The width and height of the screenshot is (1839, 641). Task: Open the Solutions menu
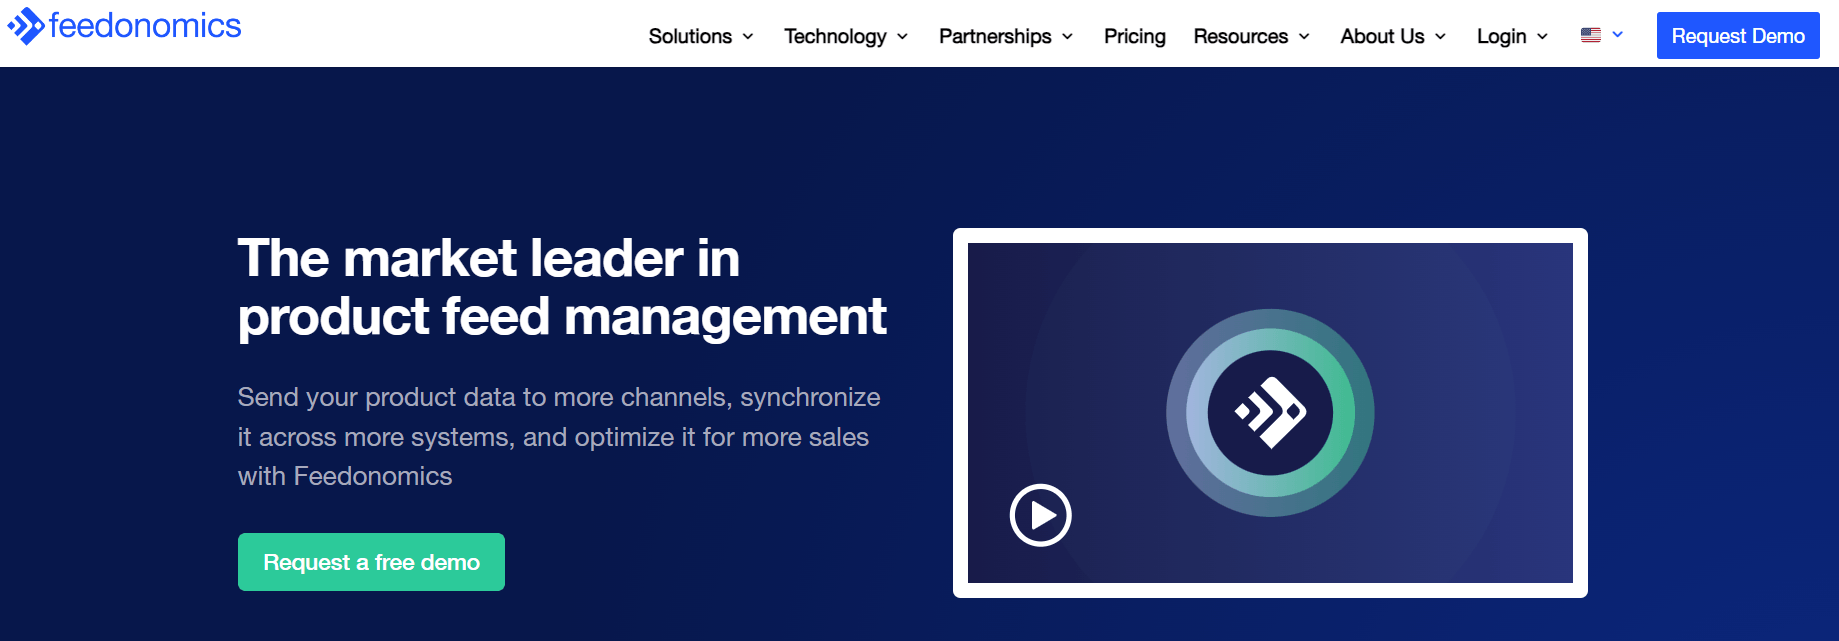click(690, 36)
